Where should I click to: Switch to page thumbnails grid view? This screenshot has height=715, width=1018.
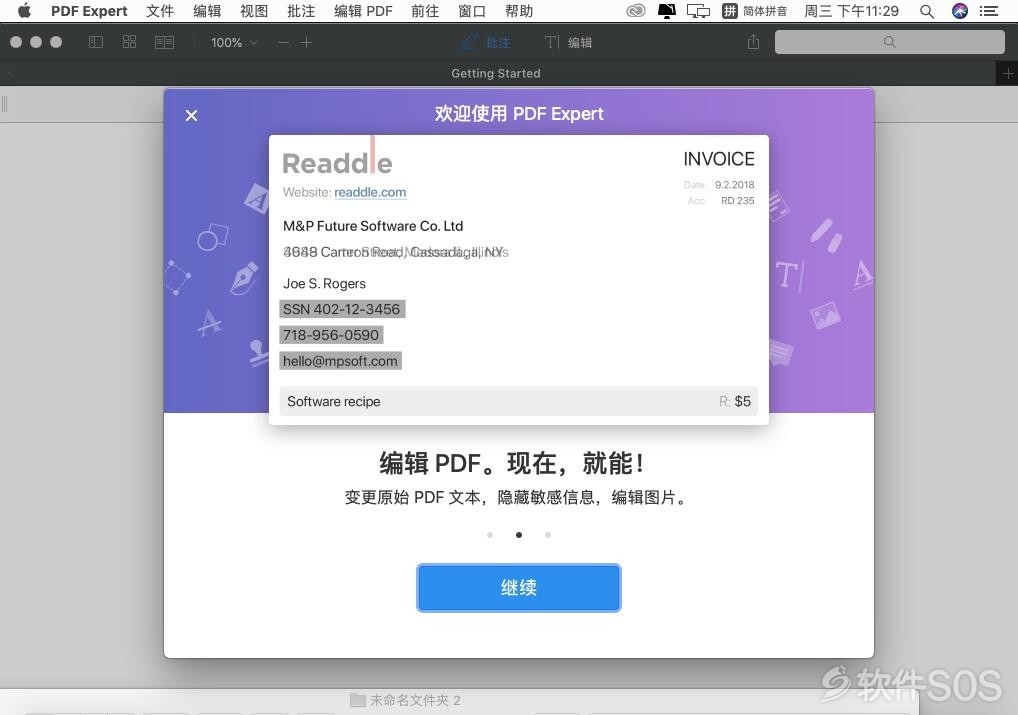click(129, 42)
